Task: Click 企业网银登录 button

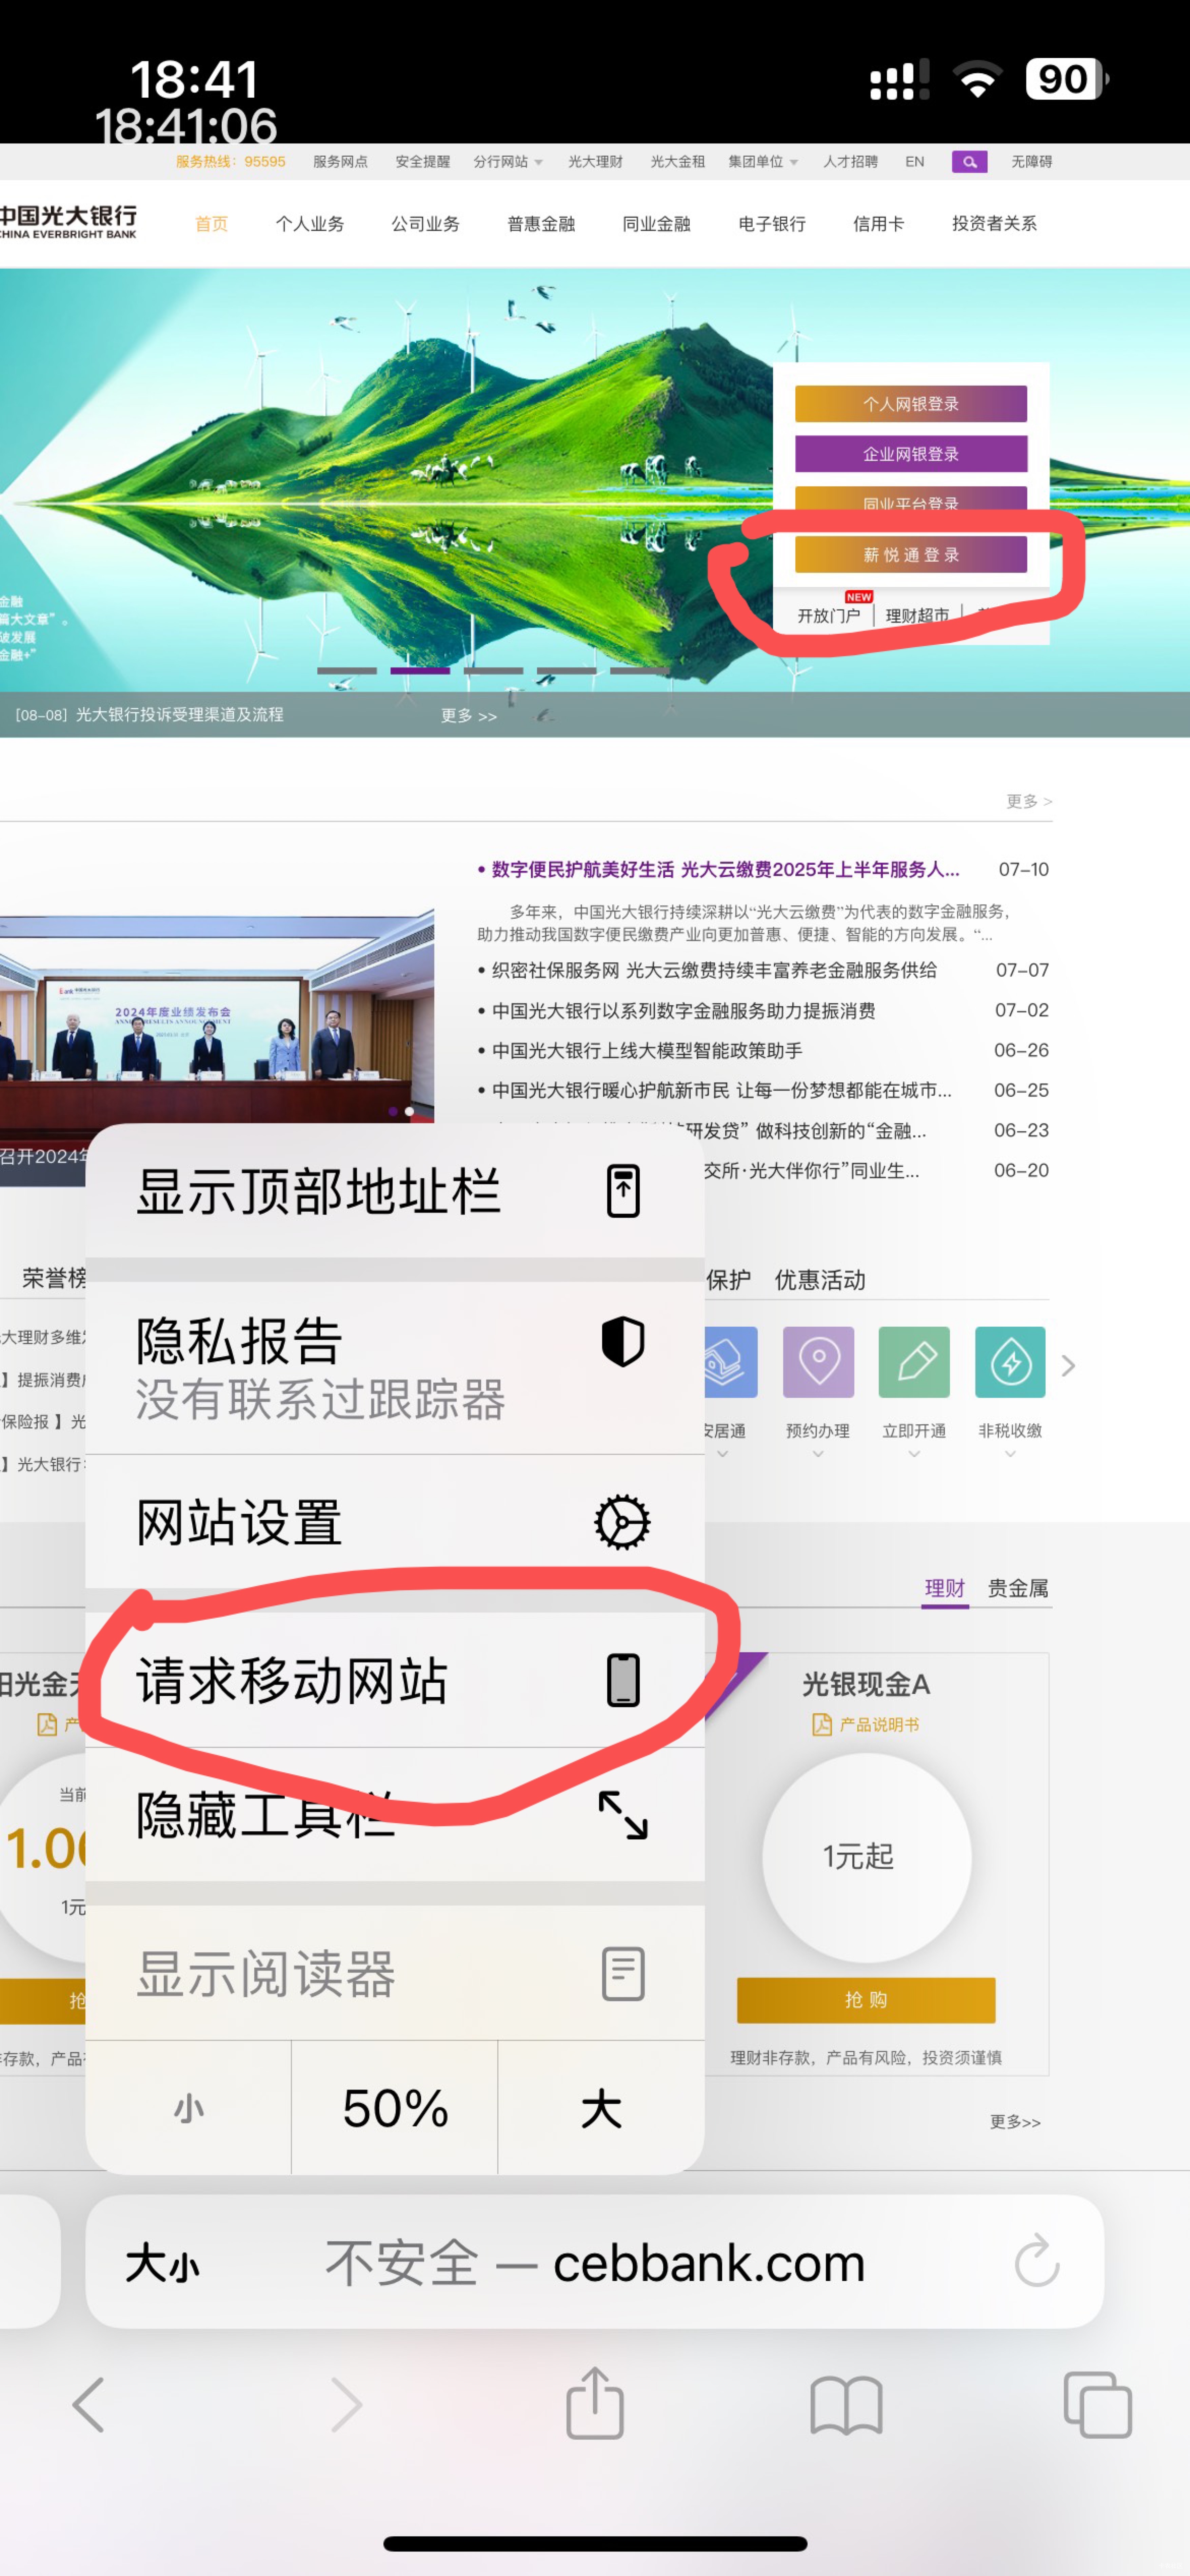Action: (911, 454)
